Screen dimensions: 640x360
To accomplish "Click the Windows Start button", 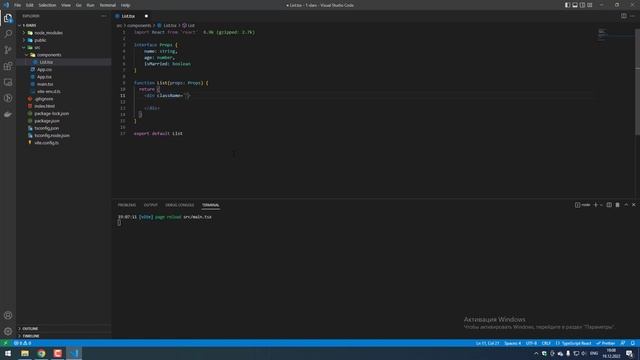I will click(8, 353).
